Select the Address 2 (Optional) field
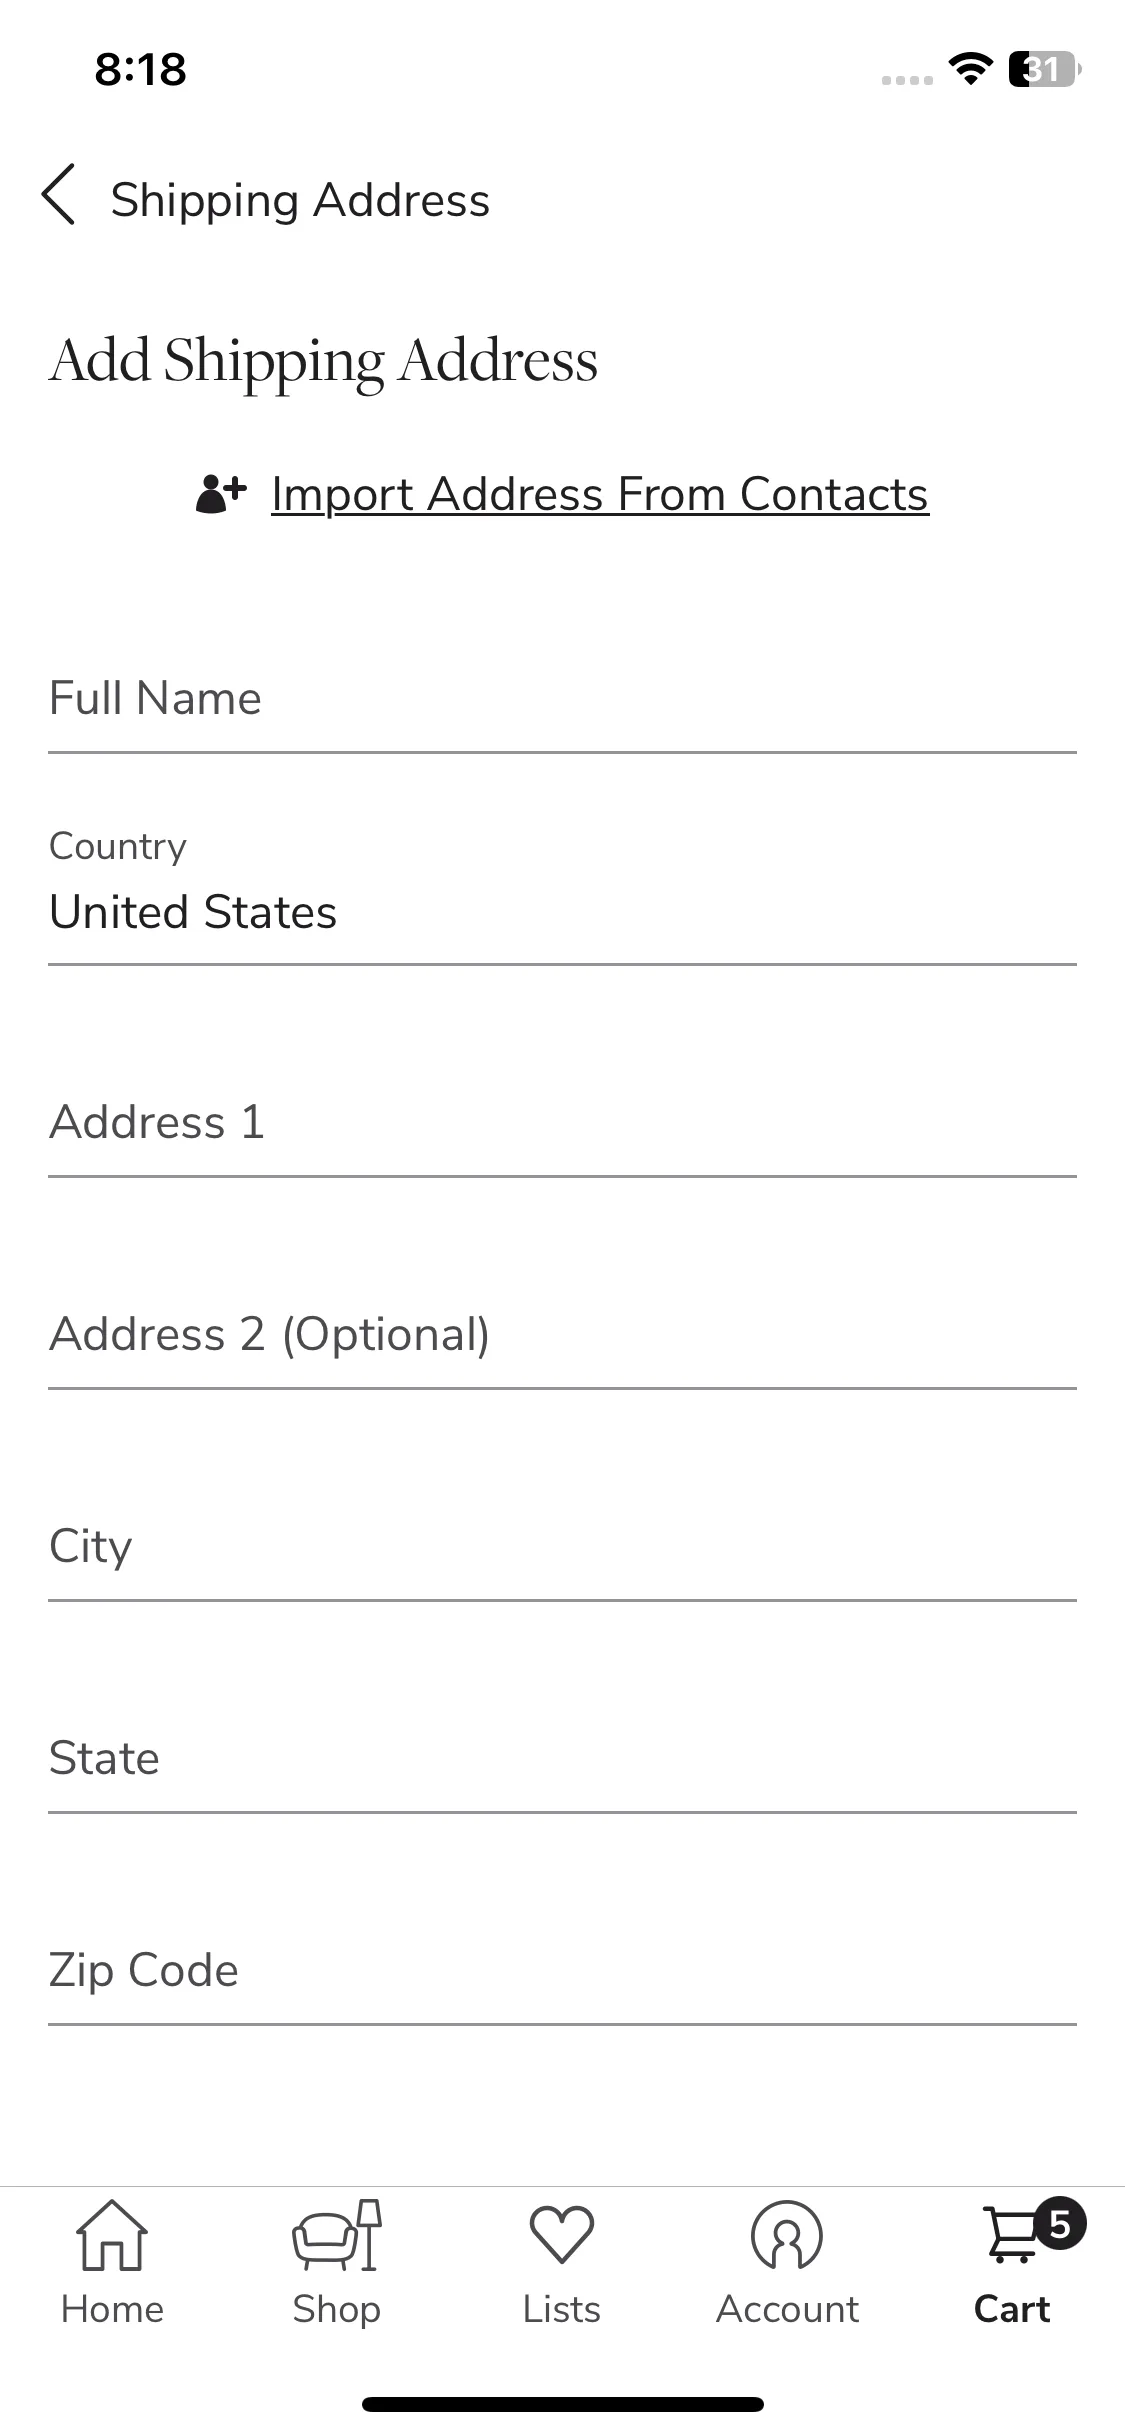The width and height of the screenshot is (1125, 2436). click(x=562, y=1336)
